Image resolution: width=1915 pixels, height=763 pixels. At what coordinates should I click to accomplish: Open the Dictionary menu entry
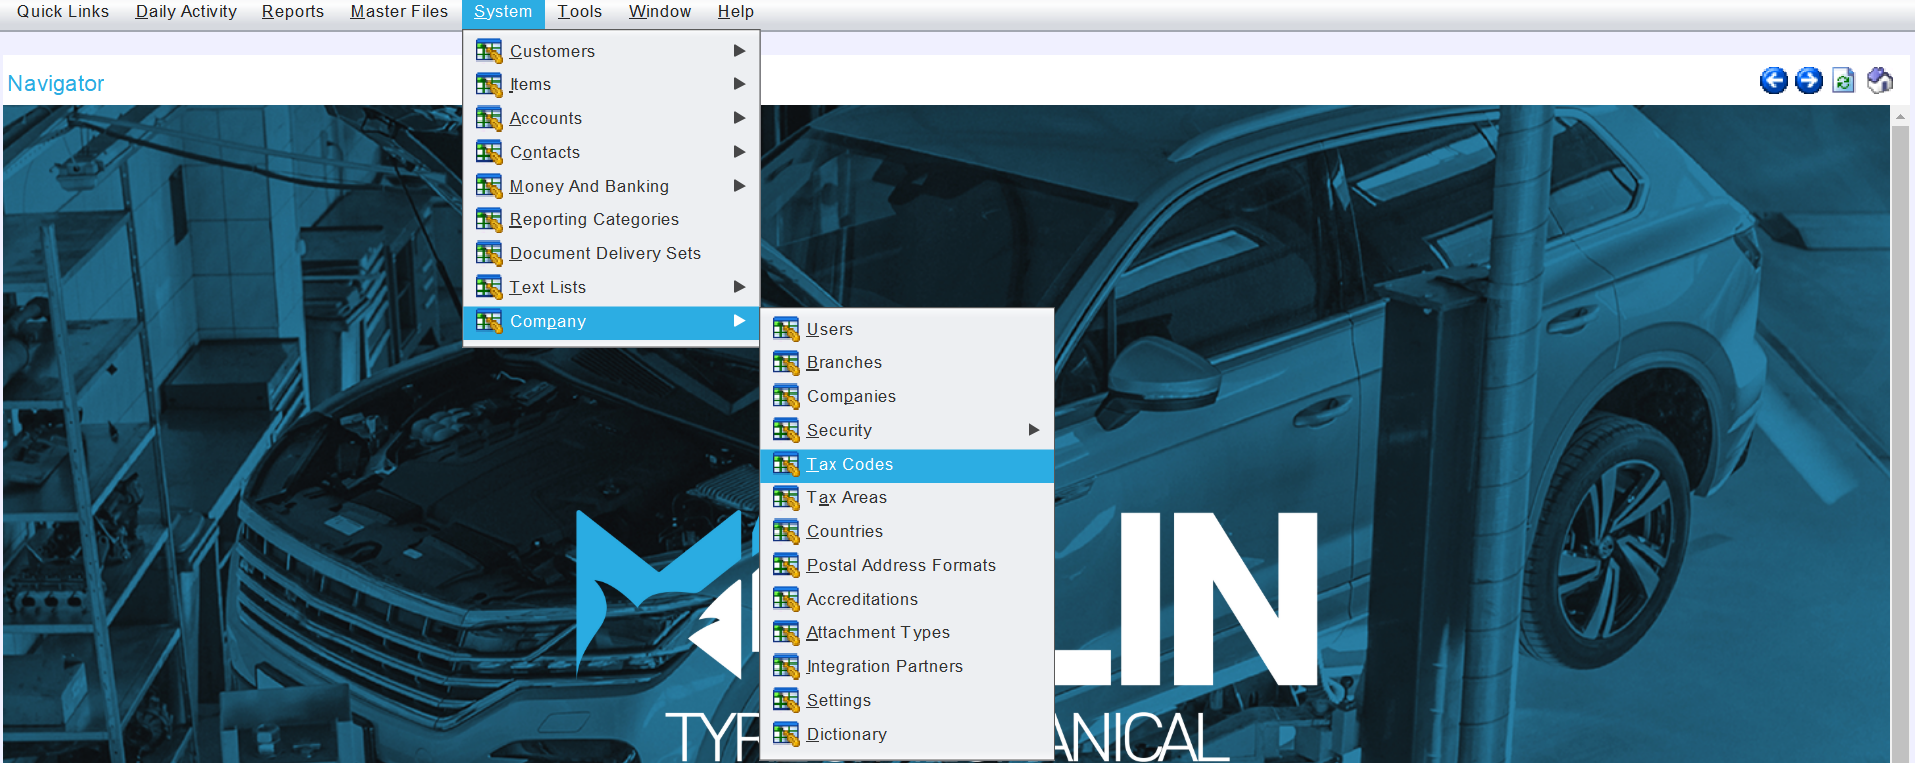pos(907,734)
